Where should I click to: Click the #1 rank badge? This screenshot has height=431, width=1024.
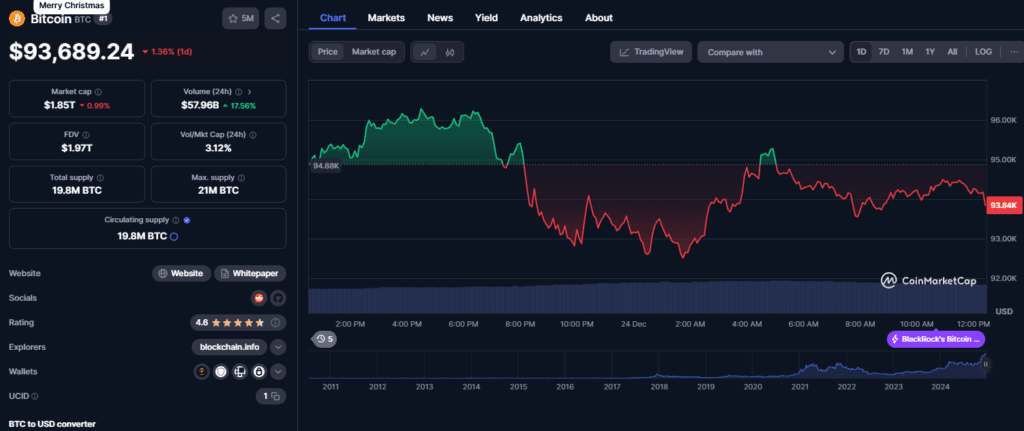[103, 19]
